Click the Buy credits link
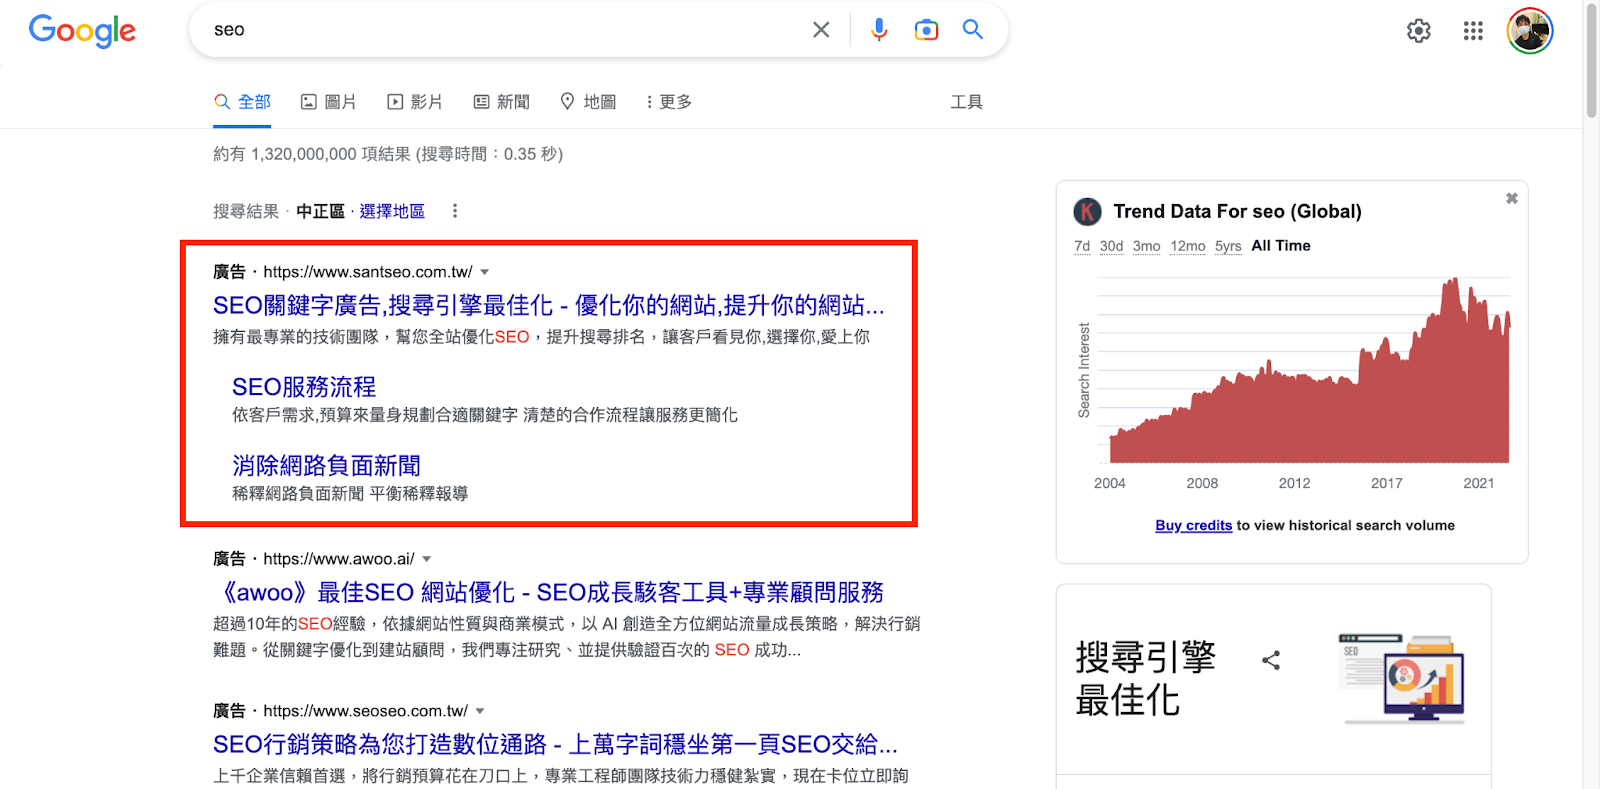Image resolution: width=1600 pixels, height=789 pixels. 1194,525
